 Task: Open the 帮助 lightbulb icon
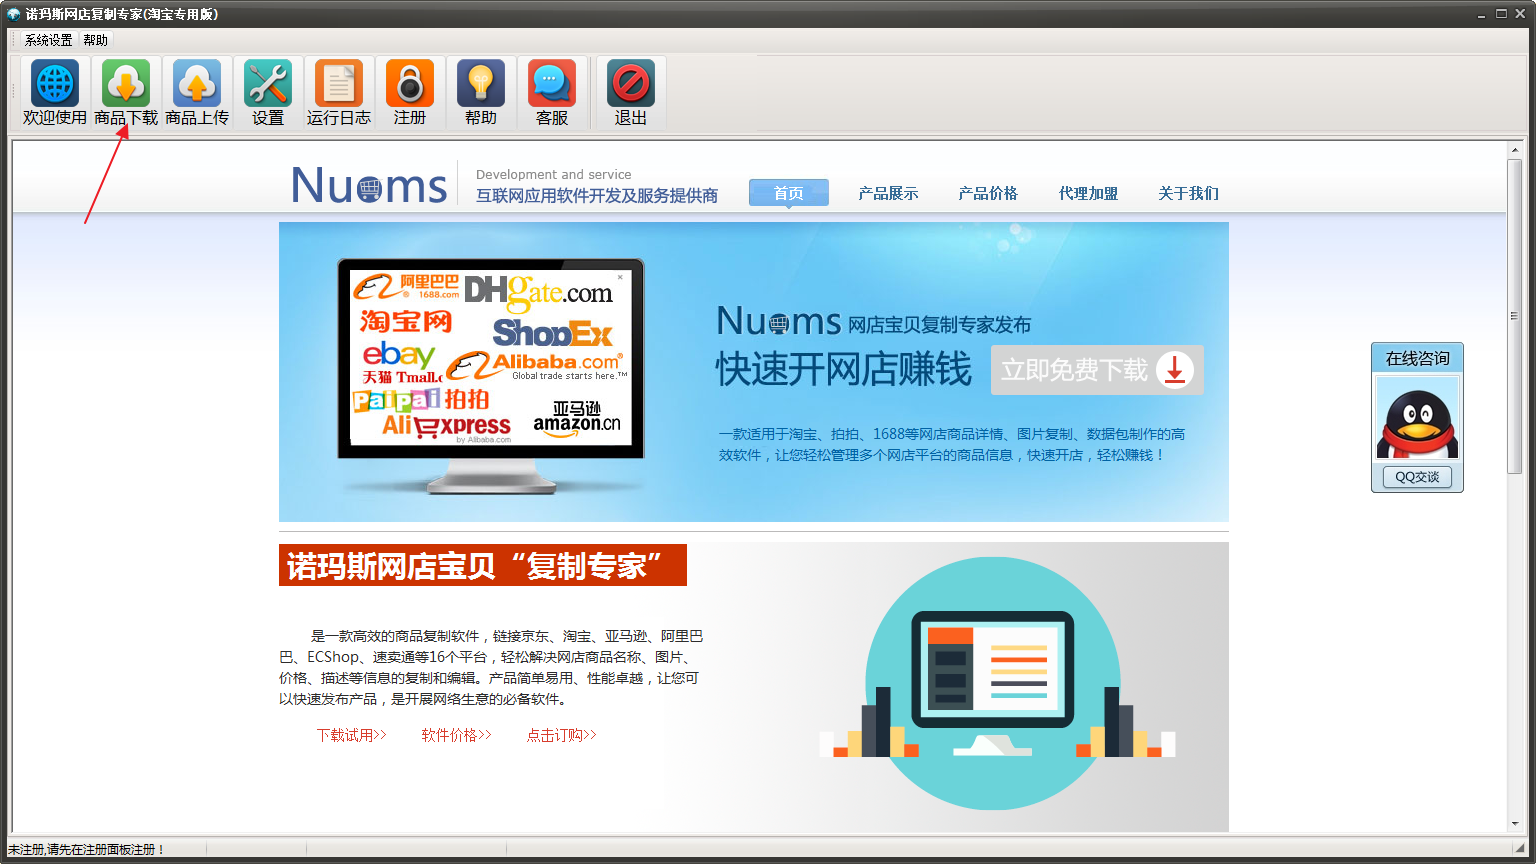(x=481, y=83)
